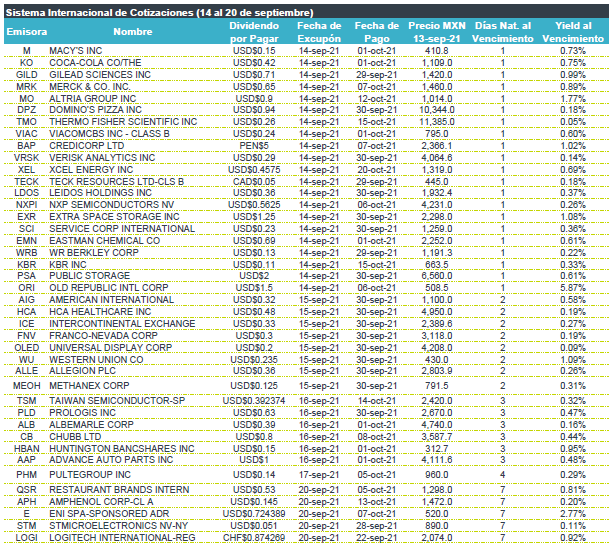615x547 pixels.
Task: Click the 'Fecha de Pago' column header
Action: tap(377, 32)
